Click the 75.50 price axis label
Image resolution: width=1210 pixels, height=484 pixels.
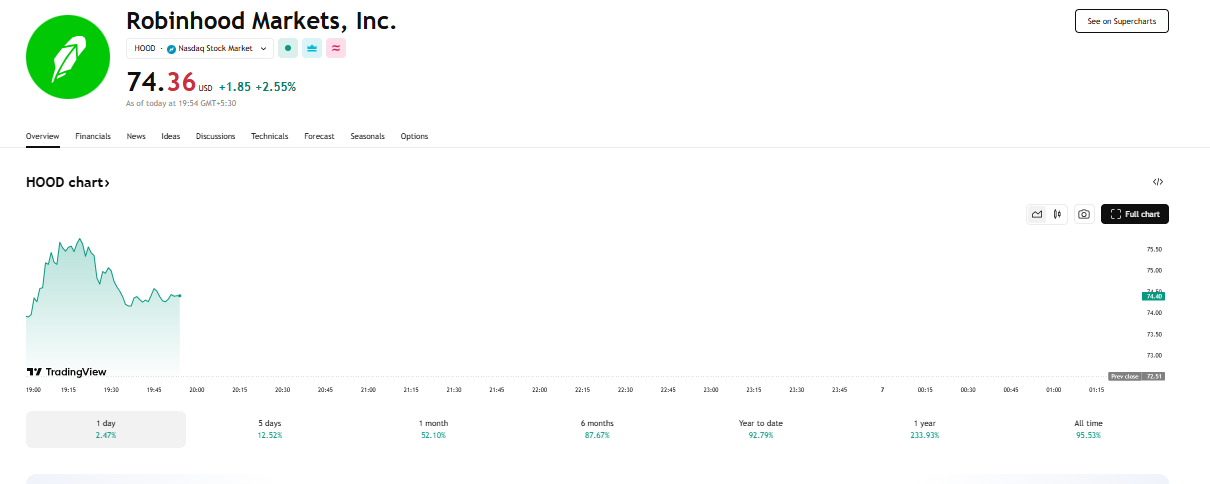pyautogui.click(x=1154, y=249)
